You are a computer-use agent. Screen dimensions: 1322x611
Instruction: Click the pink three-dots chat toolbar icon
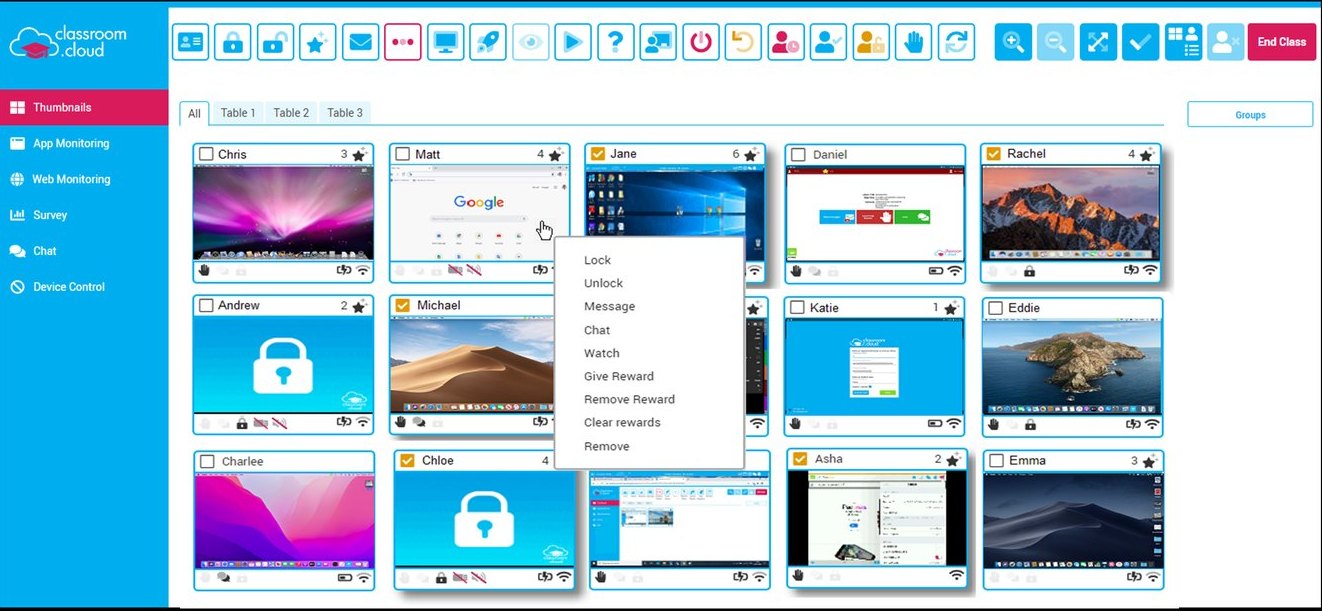402,42
